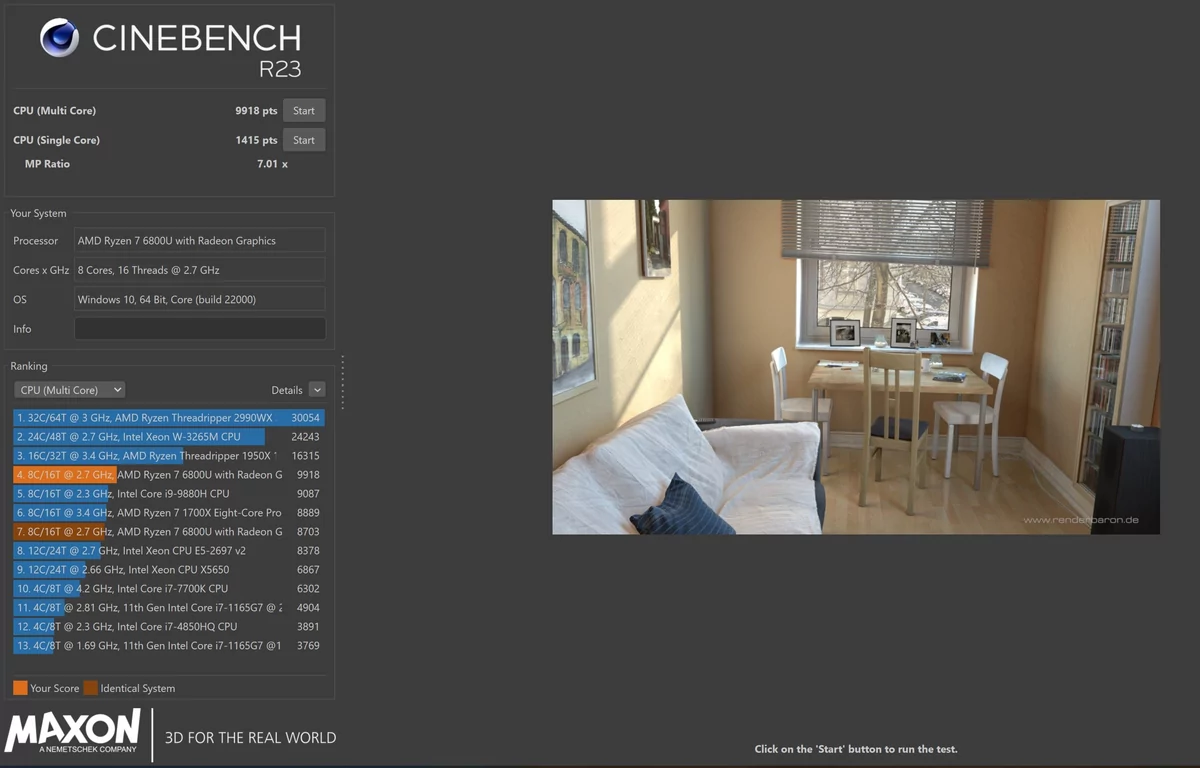Click the Cinebench R23 logo icon
Screen dimensions: 1200x768
(x=60, y=38)
